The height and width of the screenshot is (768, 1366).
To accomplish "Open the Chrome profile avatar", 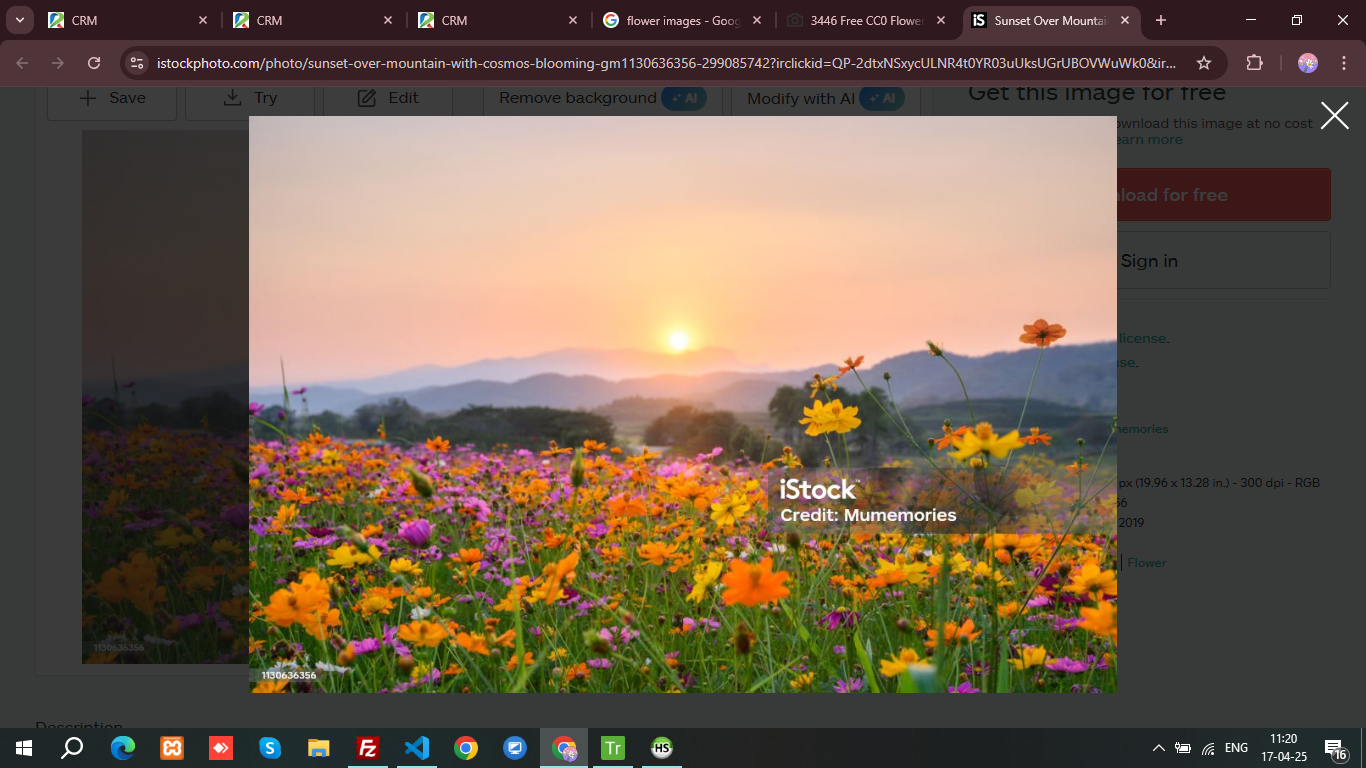I will click(1307, 63).
